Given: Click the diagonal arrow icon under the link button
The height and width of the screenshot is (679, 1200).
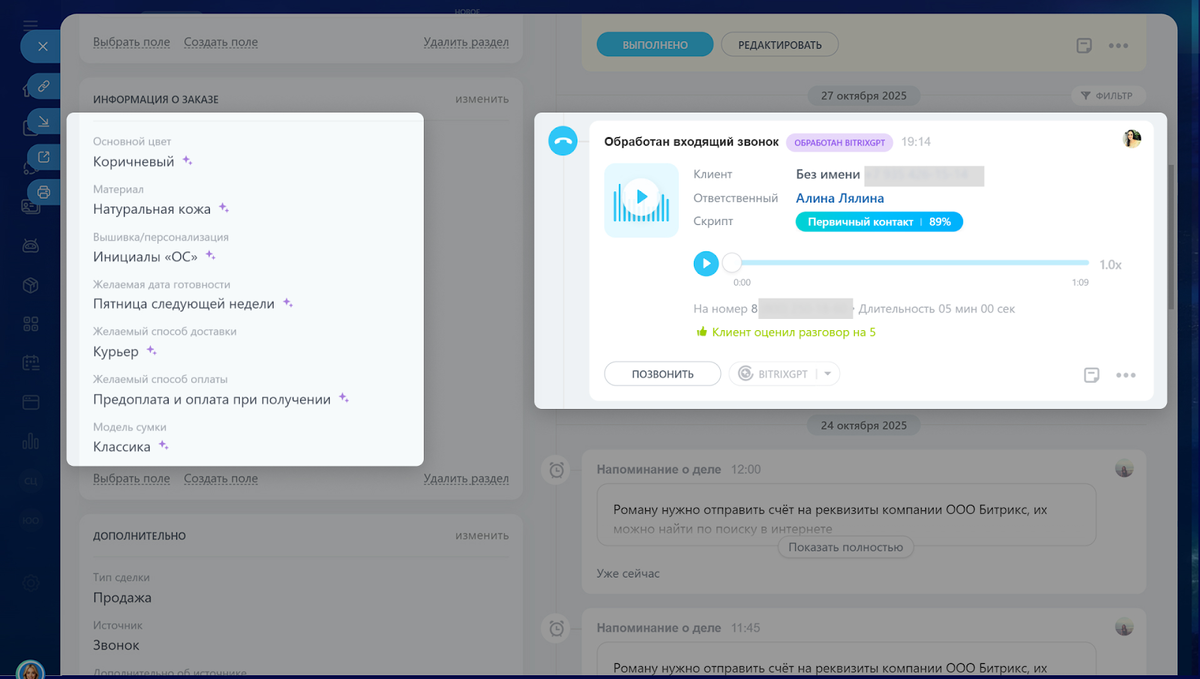Looking at the screenshot, I should pyautogui.click(x=43, y=122).
